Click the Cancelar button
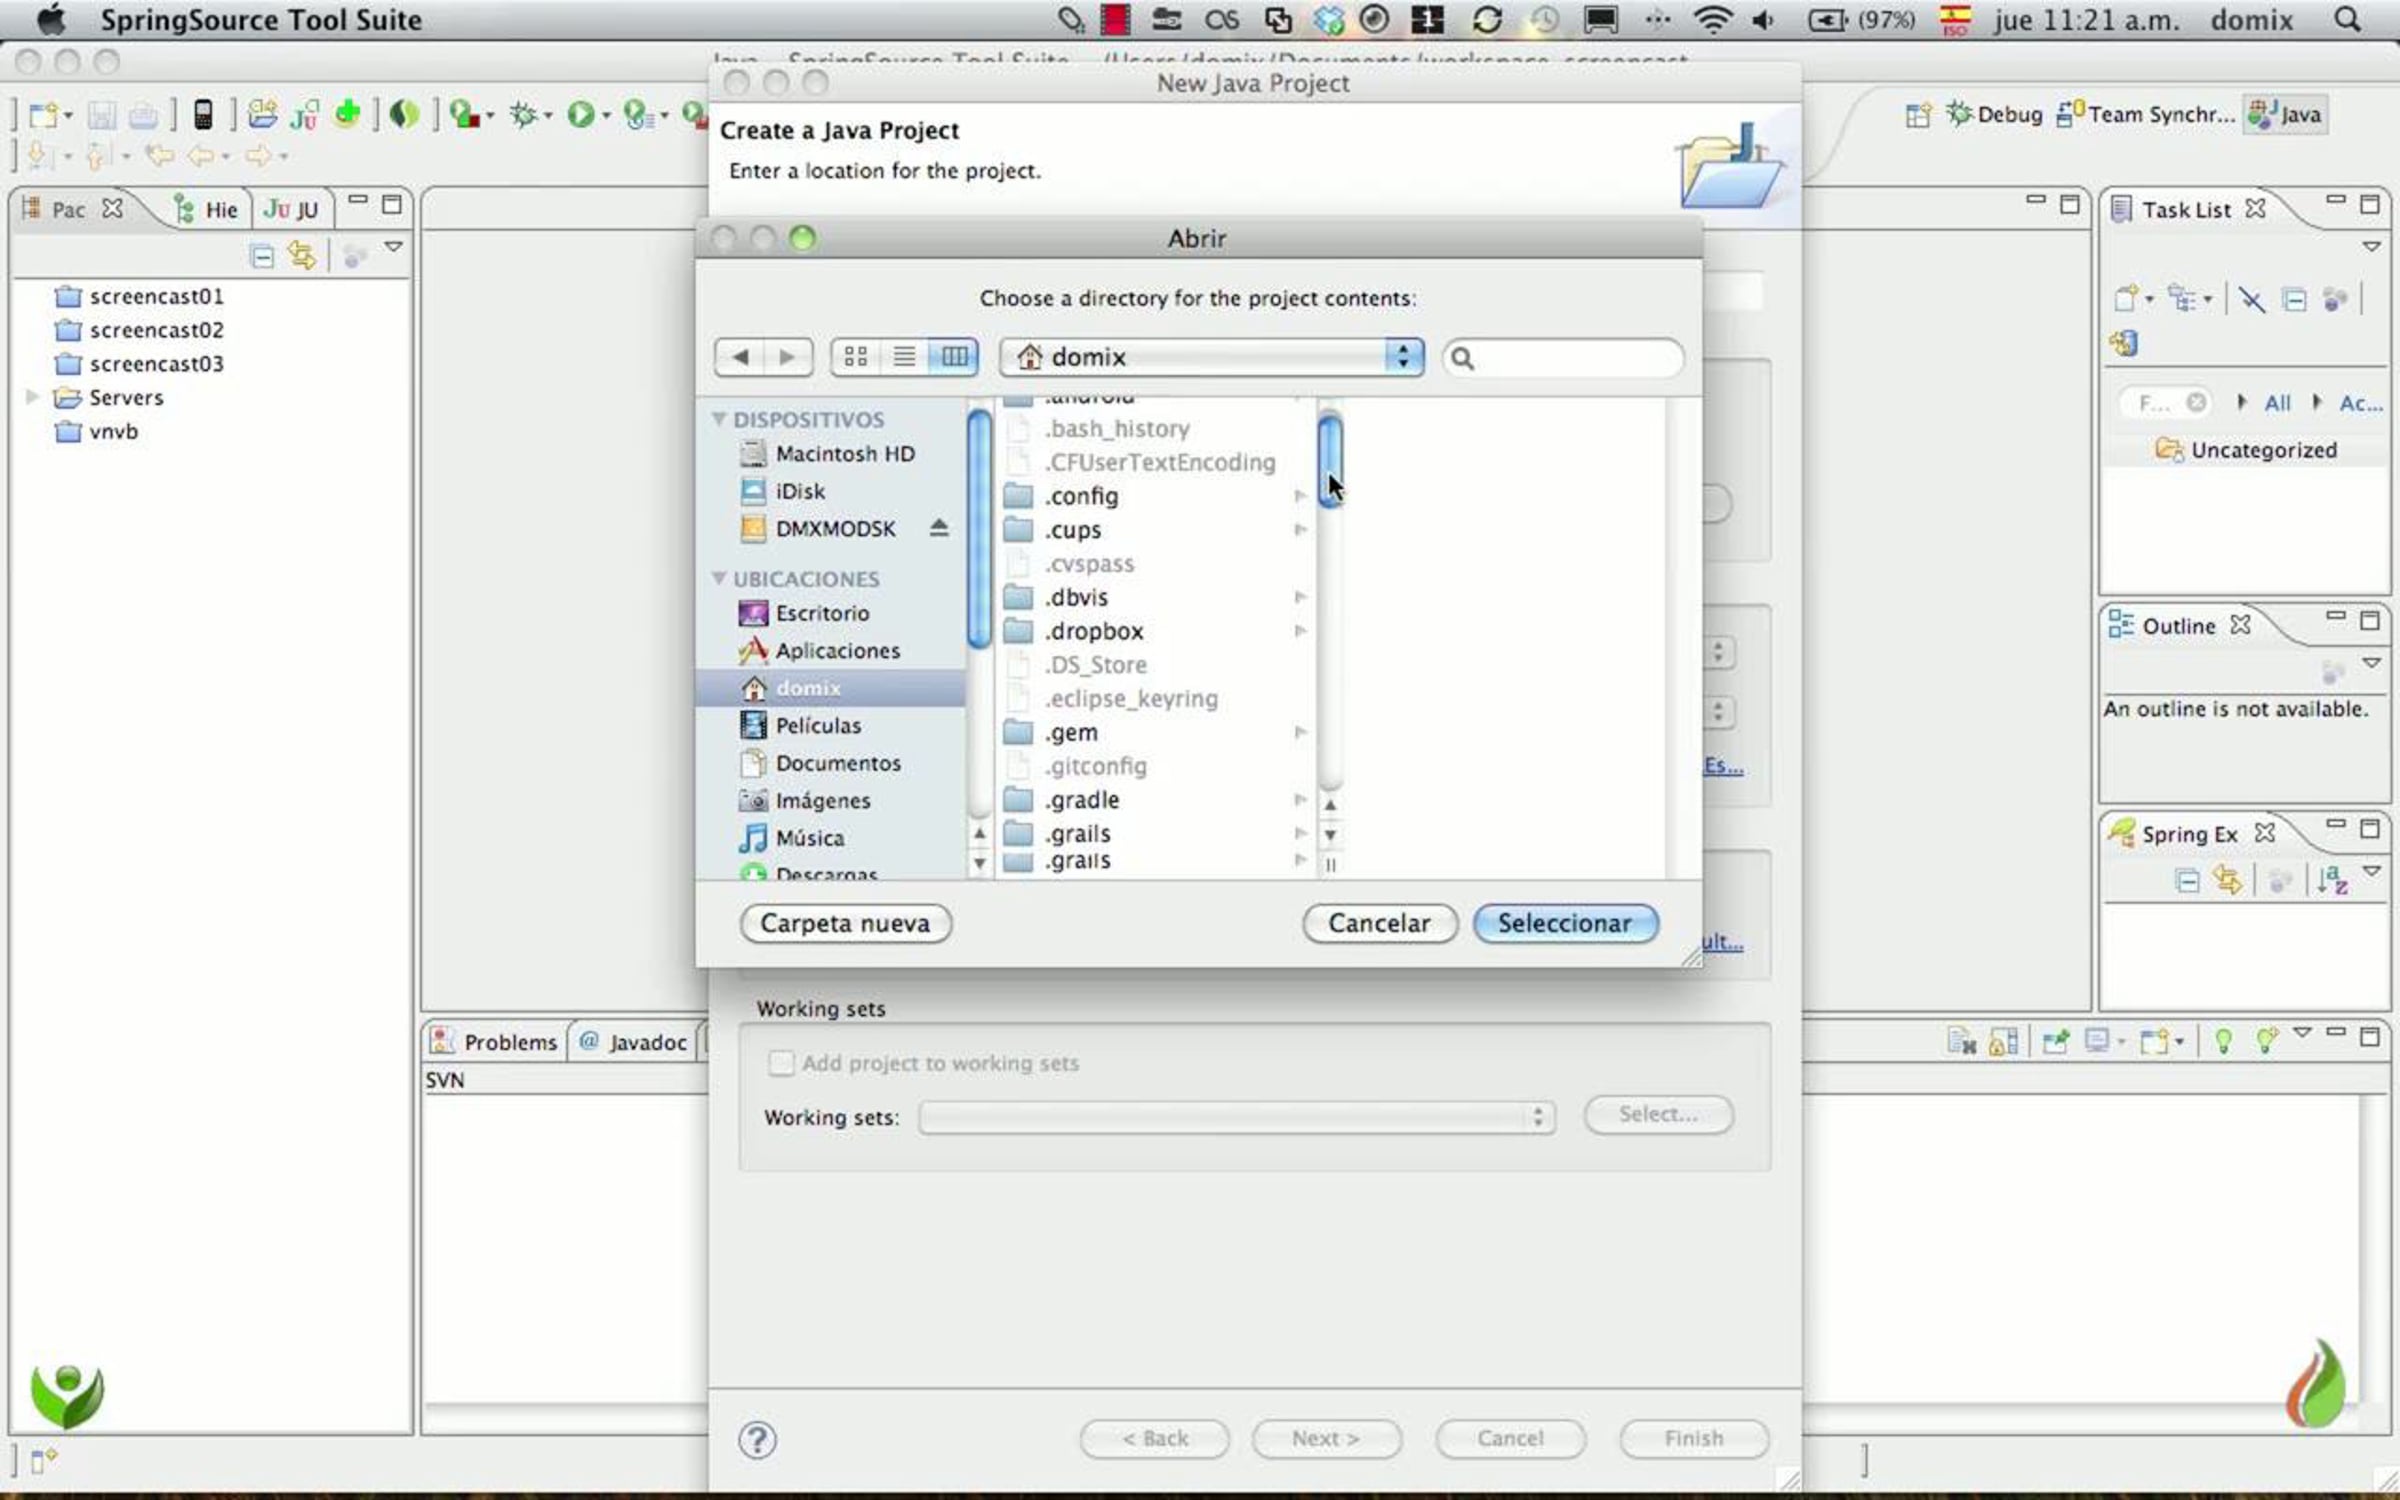The width and height of the screenshot is (2400, 1500). pyautogui.click(x=1379, y=923)
